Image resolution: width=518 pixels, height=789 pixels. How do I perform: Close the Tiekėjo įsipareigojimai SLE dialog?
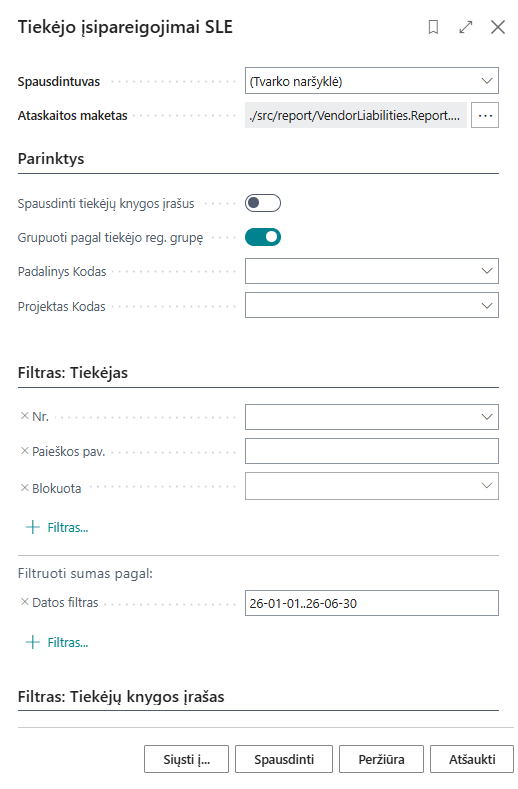point(497,27)
